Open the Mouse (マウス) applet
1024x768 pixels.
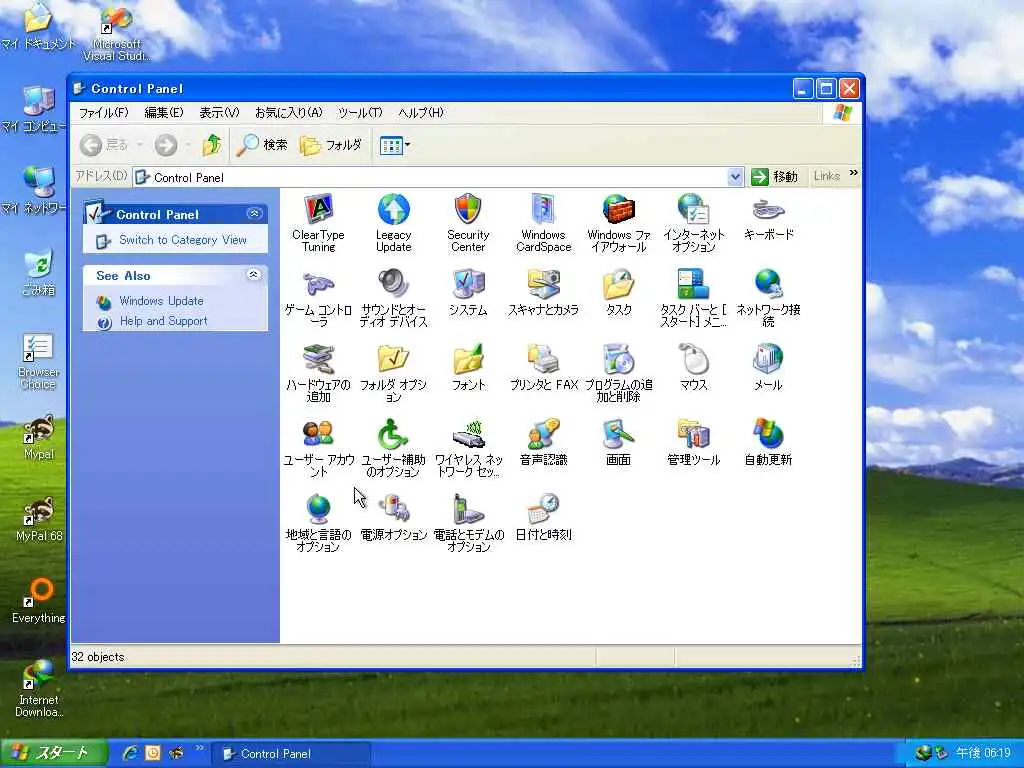694,367
